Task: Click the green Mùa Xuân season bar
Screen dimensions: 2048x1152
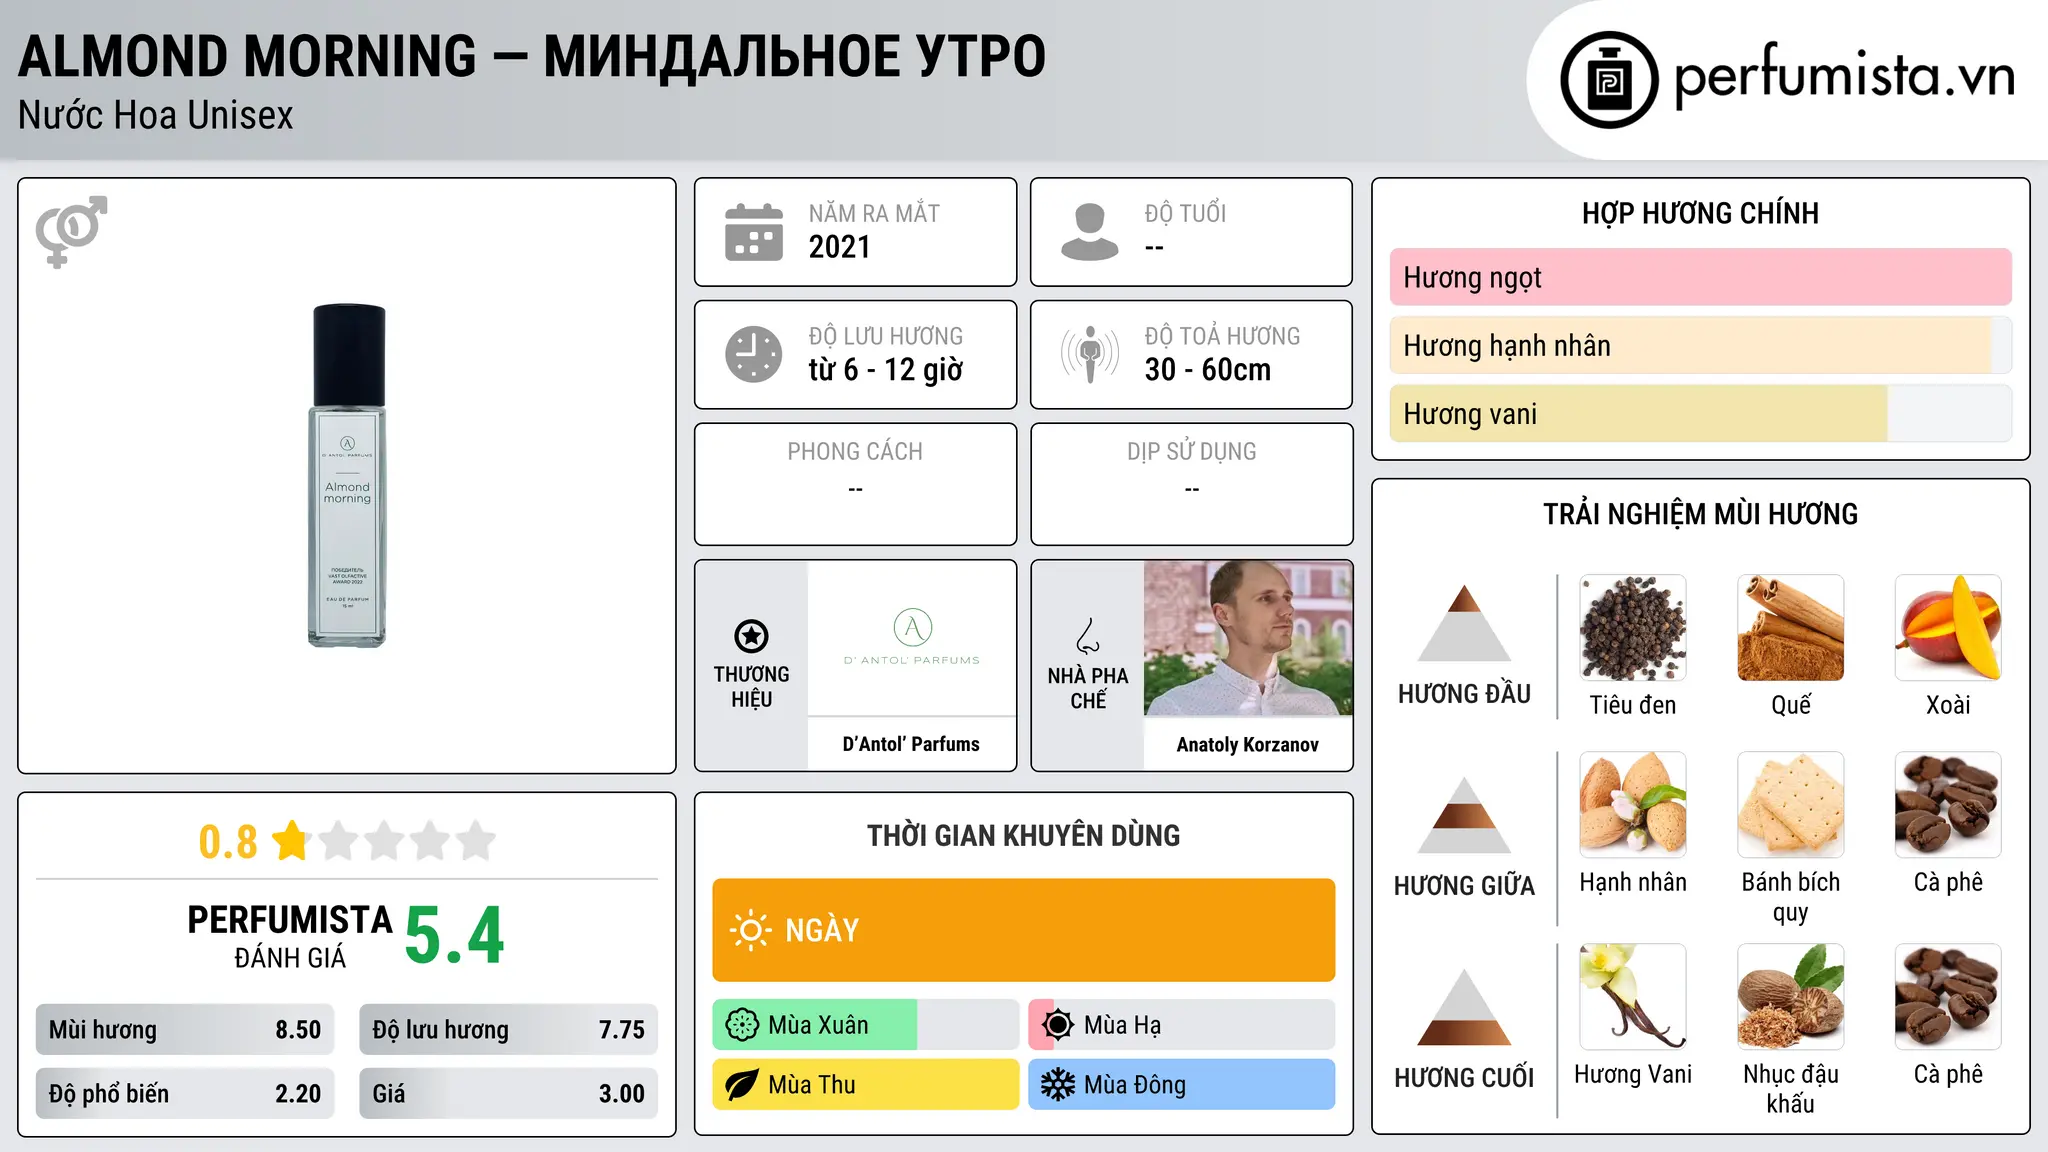Action: 865,1025
